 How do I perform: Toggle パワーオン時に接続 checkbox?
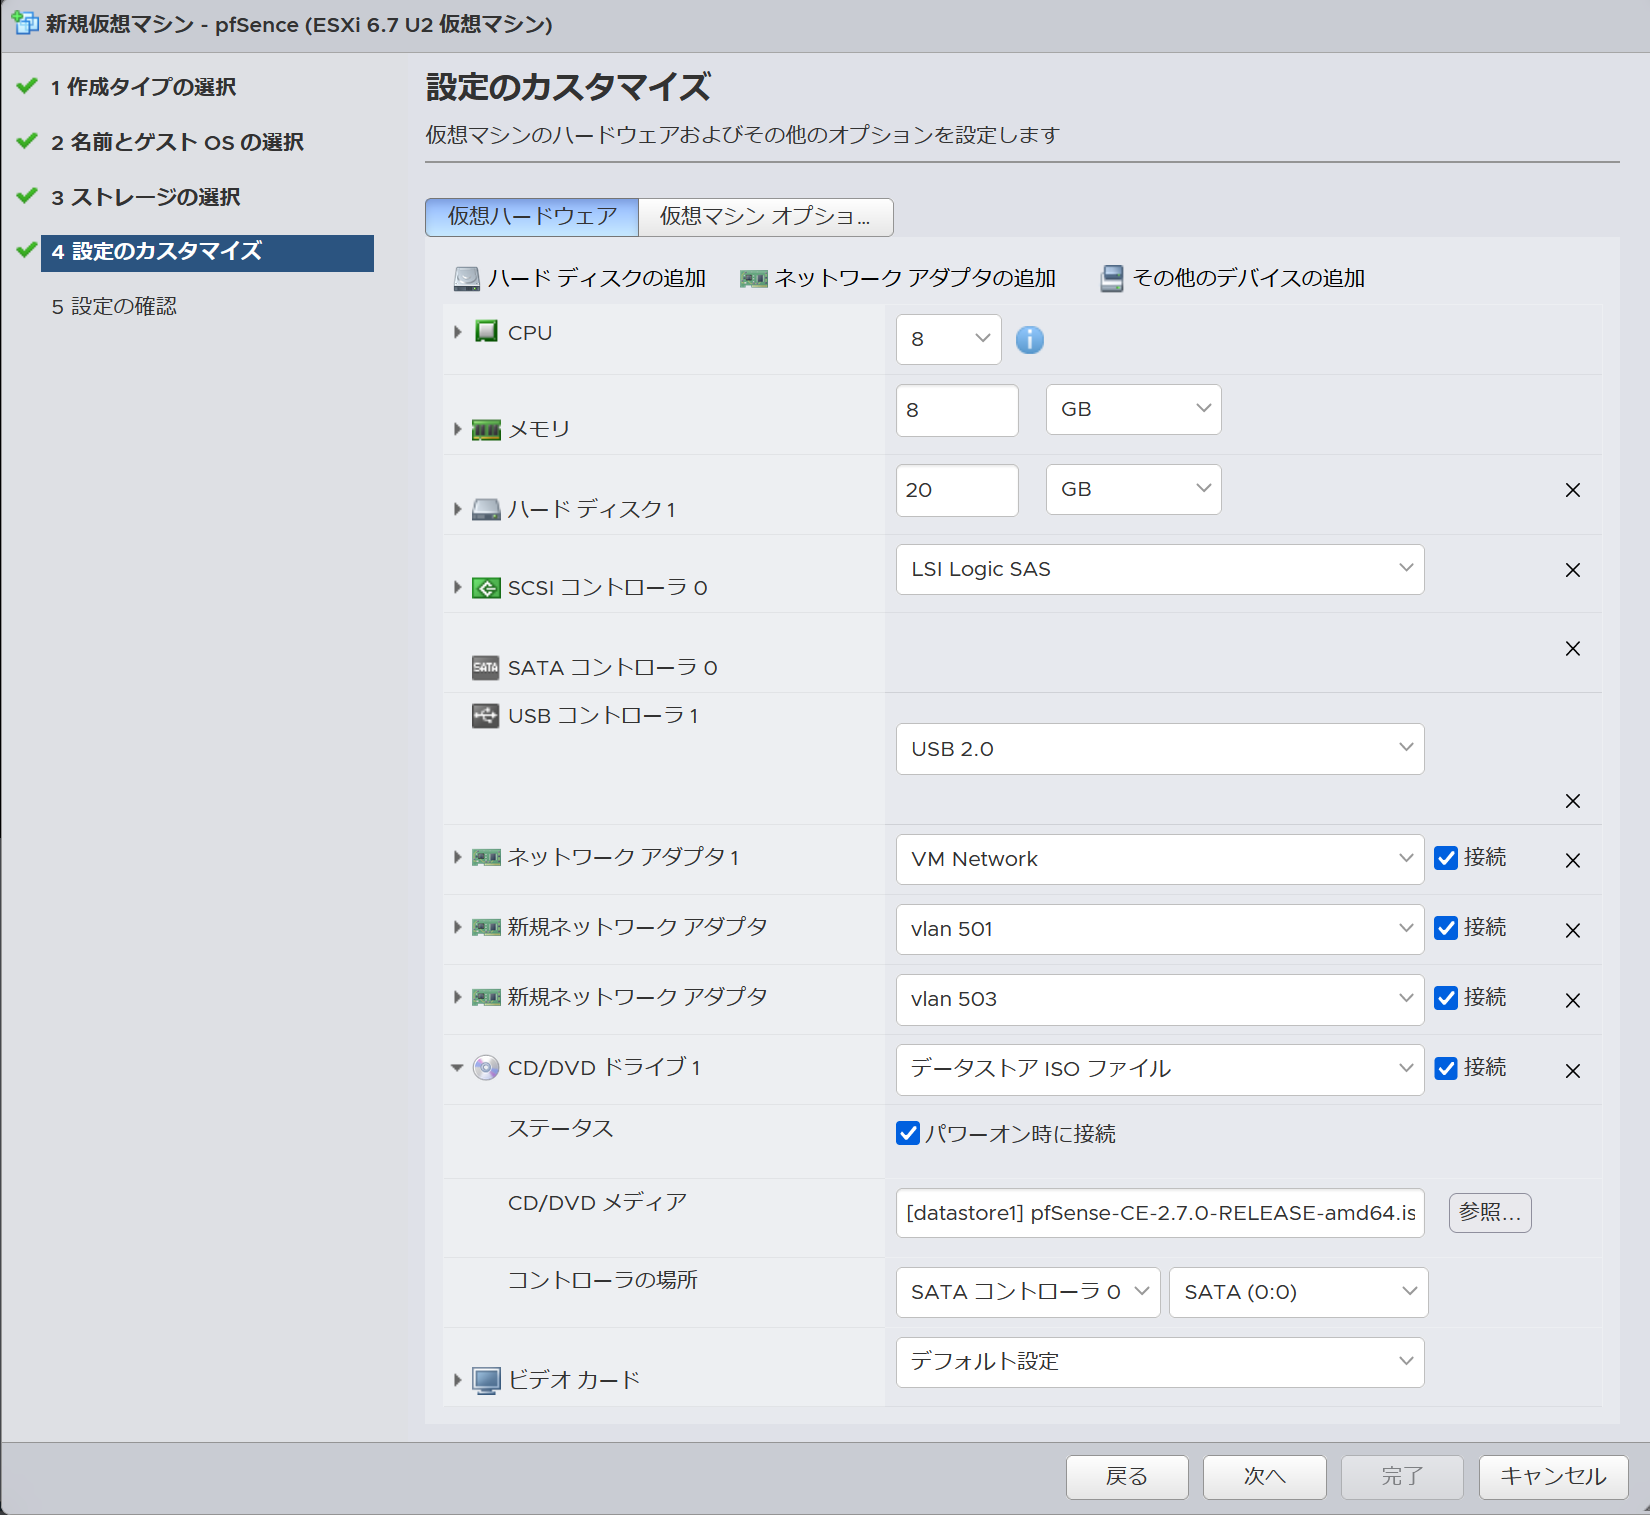(908, 1133)
